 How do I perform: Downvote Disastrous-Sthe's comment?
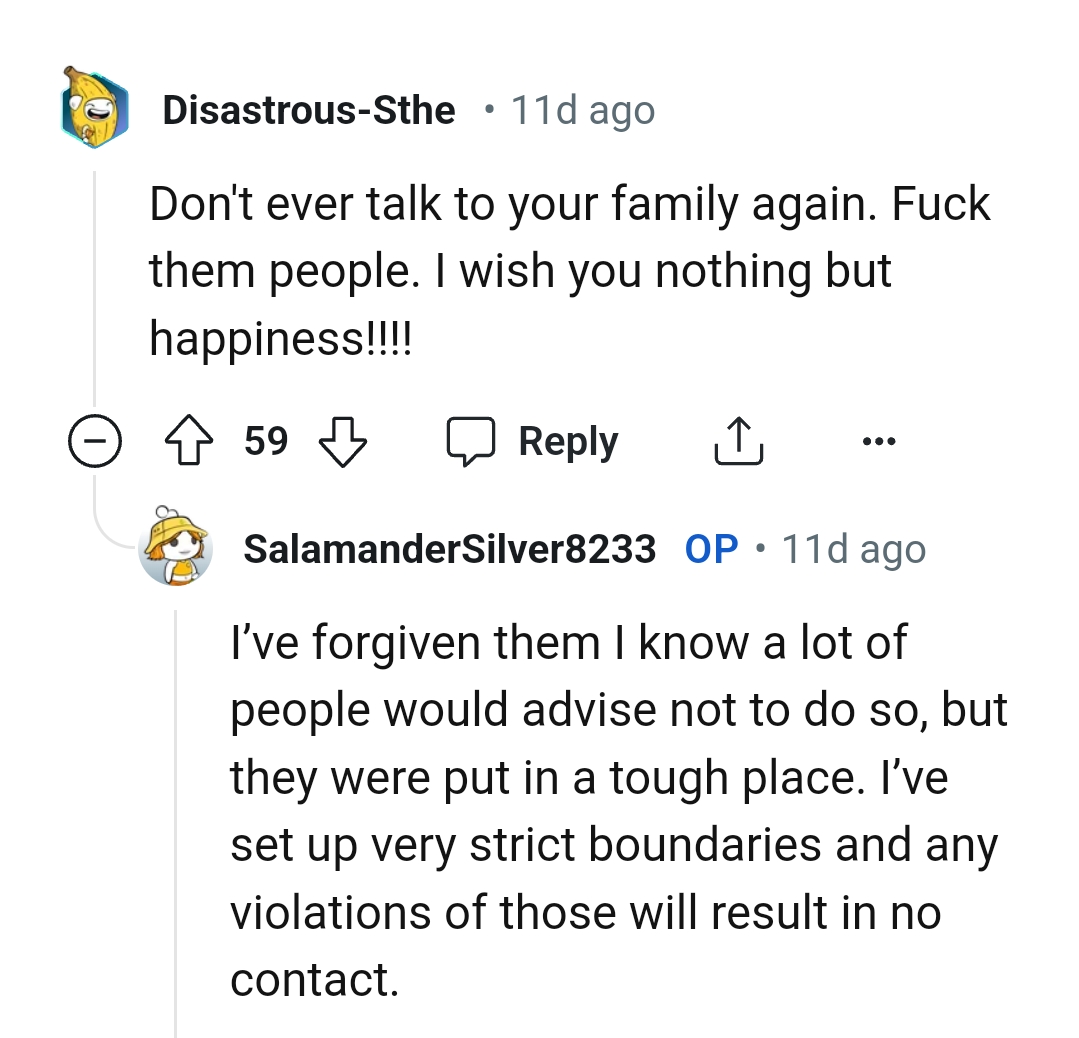click(x=342, y=440)
